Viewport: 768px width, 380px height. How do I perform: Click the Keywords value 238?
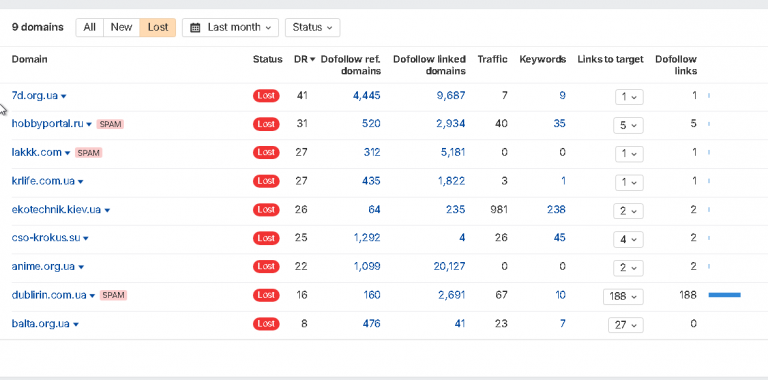pyautogui.click(x=556, y=210)
